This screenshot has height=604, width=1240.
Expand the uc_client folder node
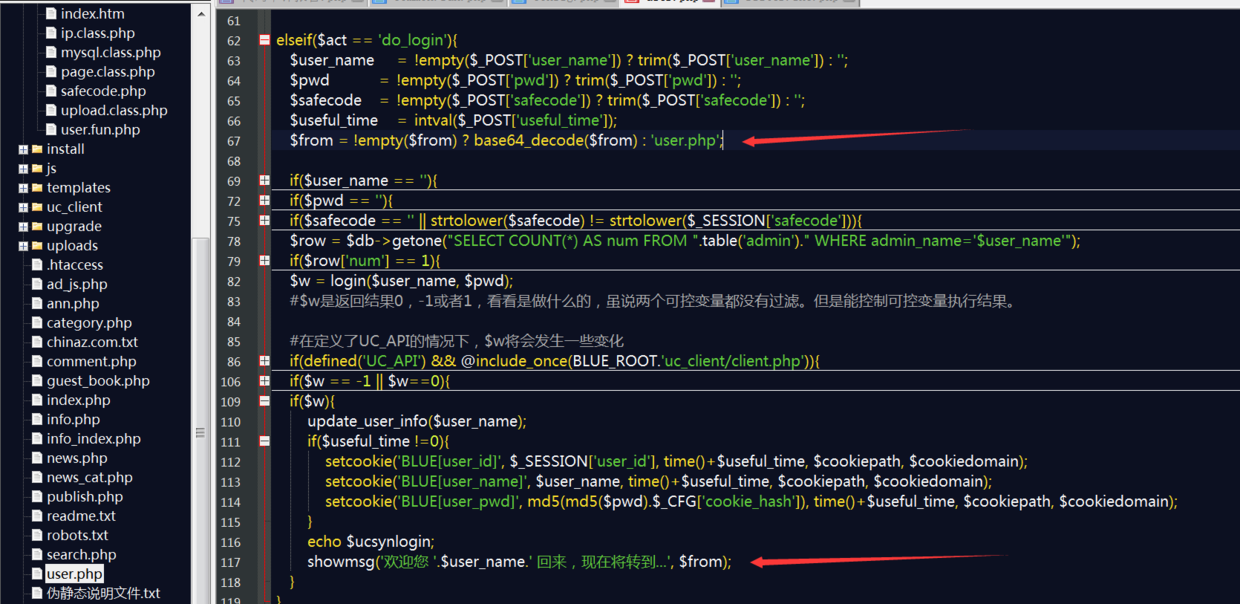[x=23, y=208]
